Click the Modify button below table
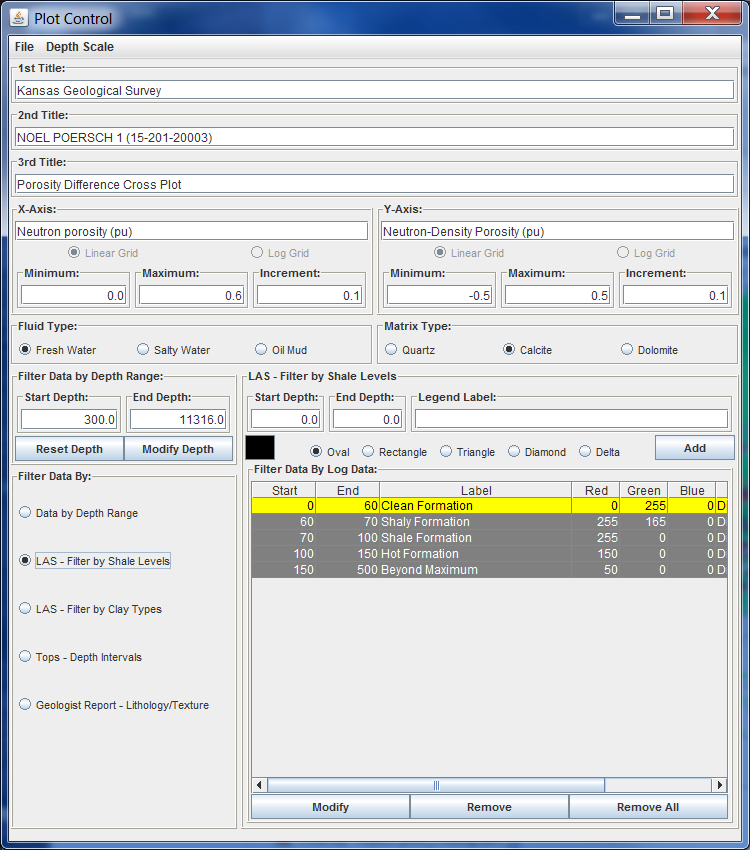Screen dimensions: 750x850 [331, 807]
